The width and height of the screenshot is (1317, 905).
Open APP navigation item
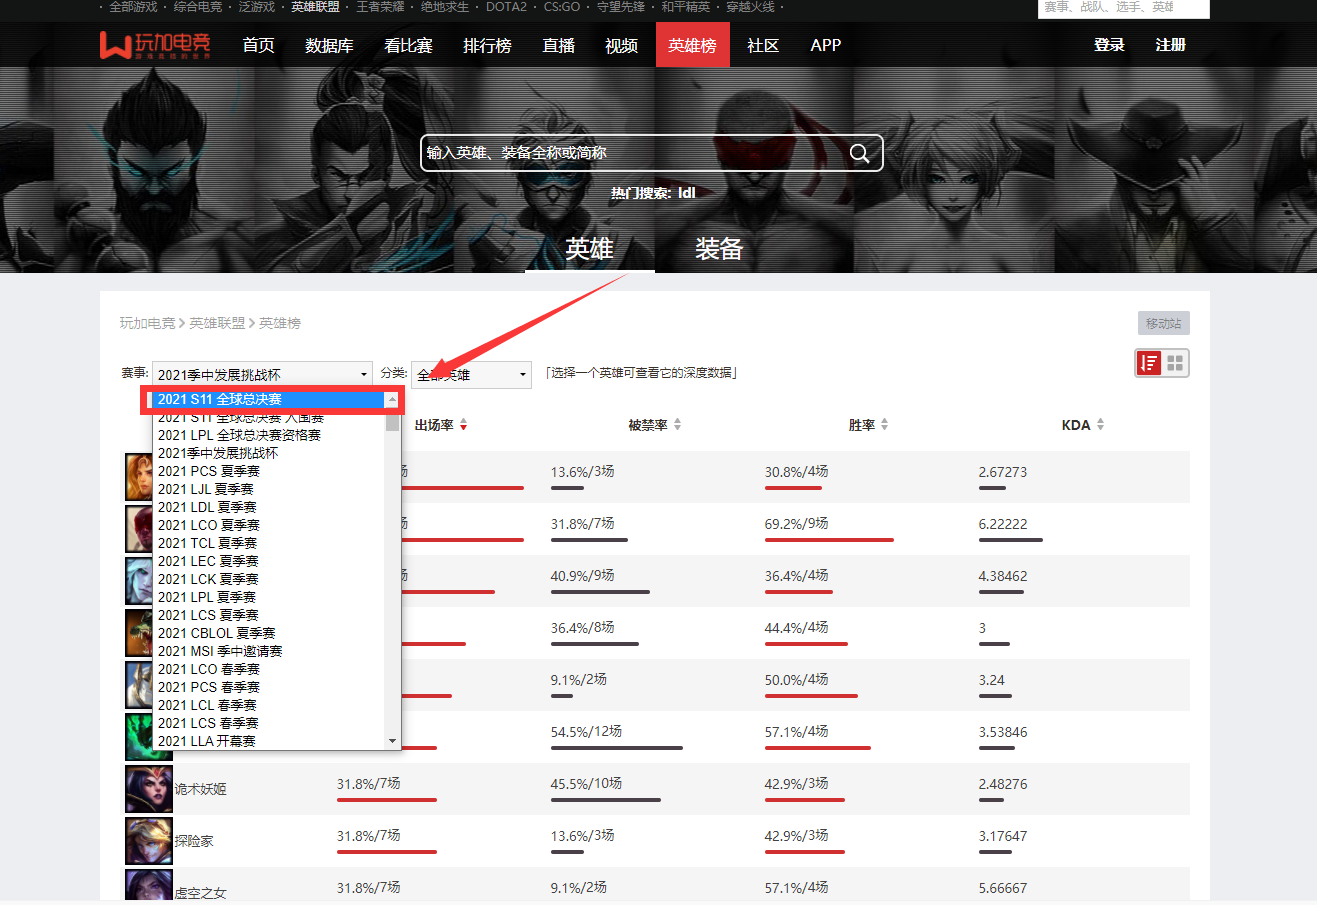[826, 45]
